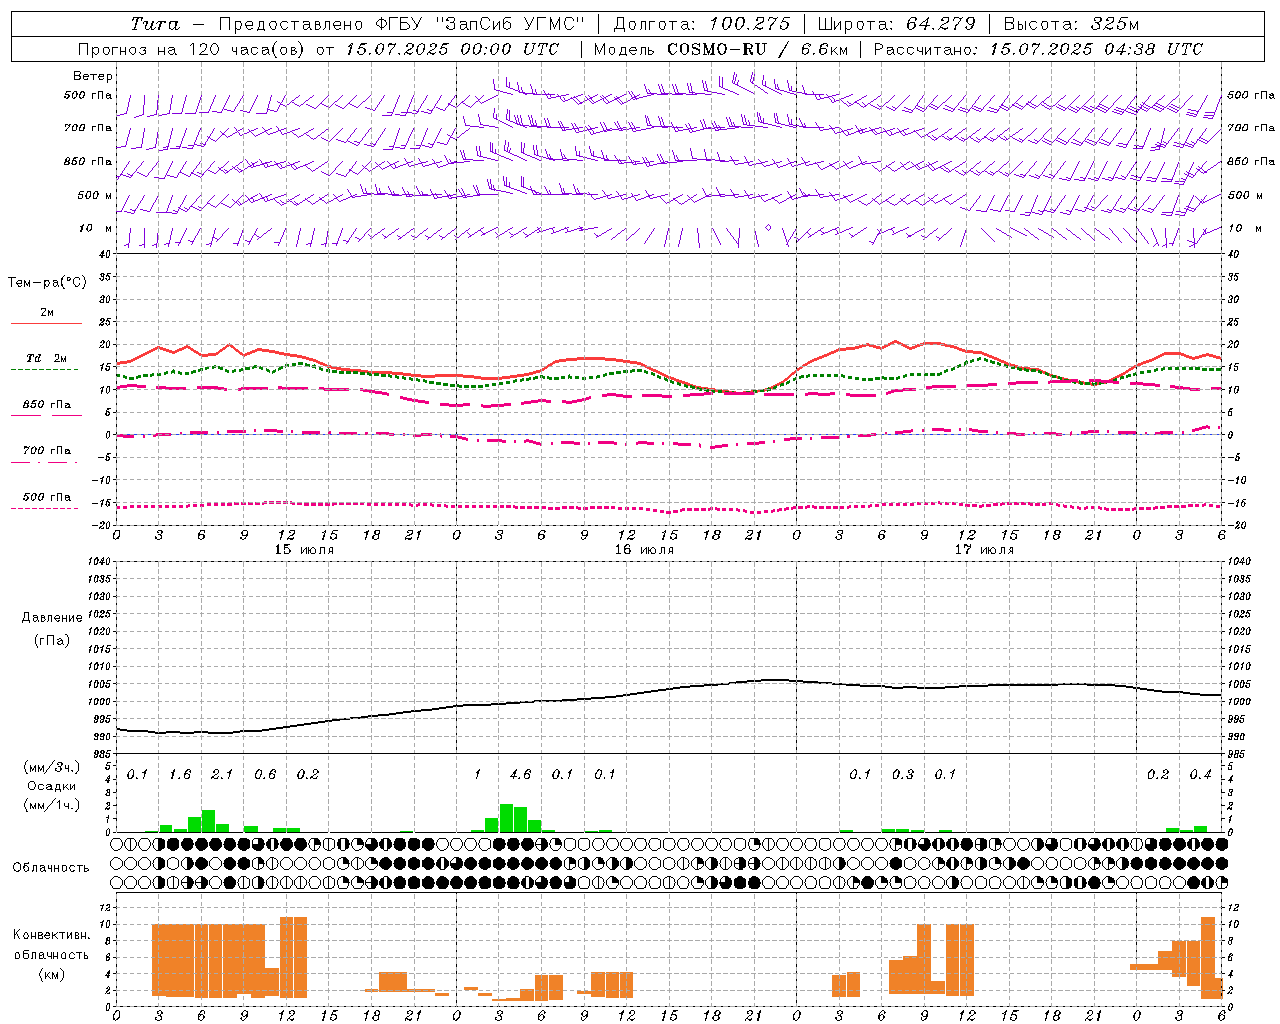Select the "Широта: 64.279" header value
The image size is (1280, 1024).
(895, 24)
